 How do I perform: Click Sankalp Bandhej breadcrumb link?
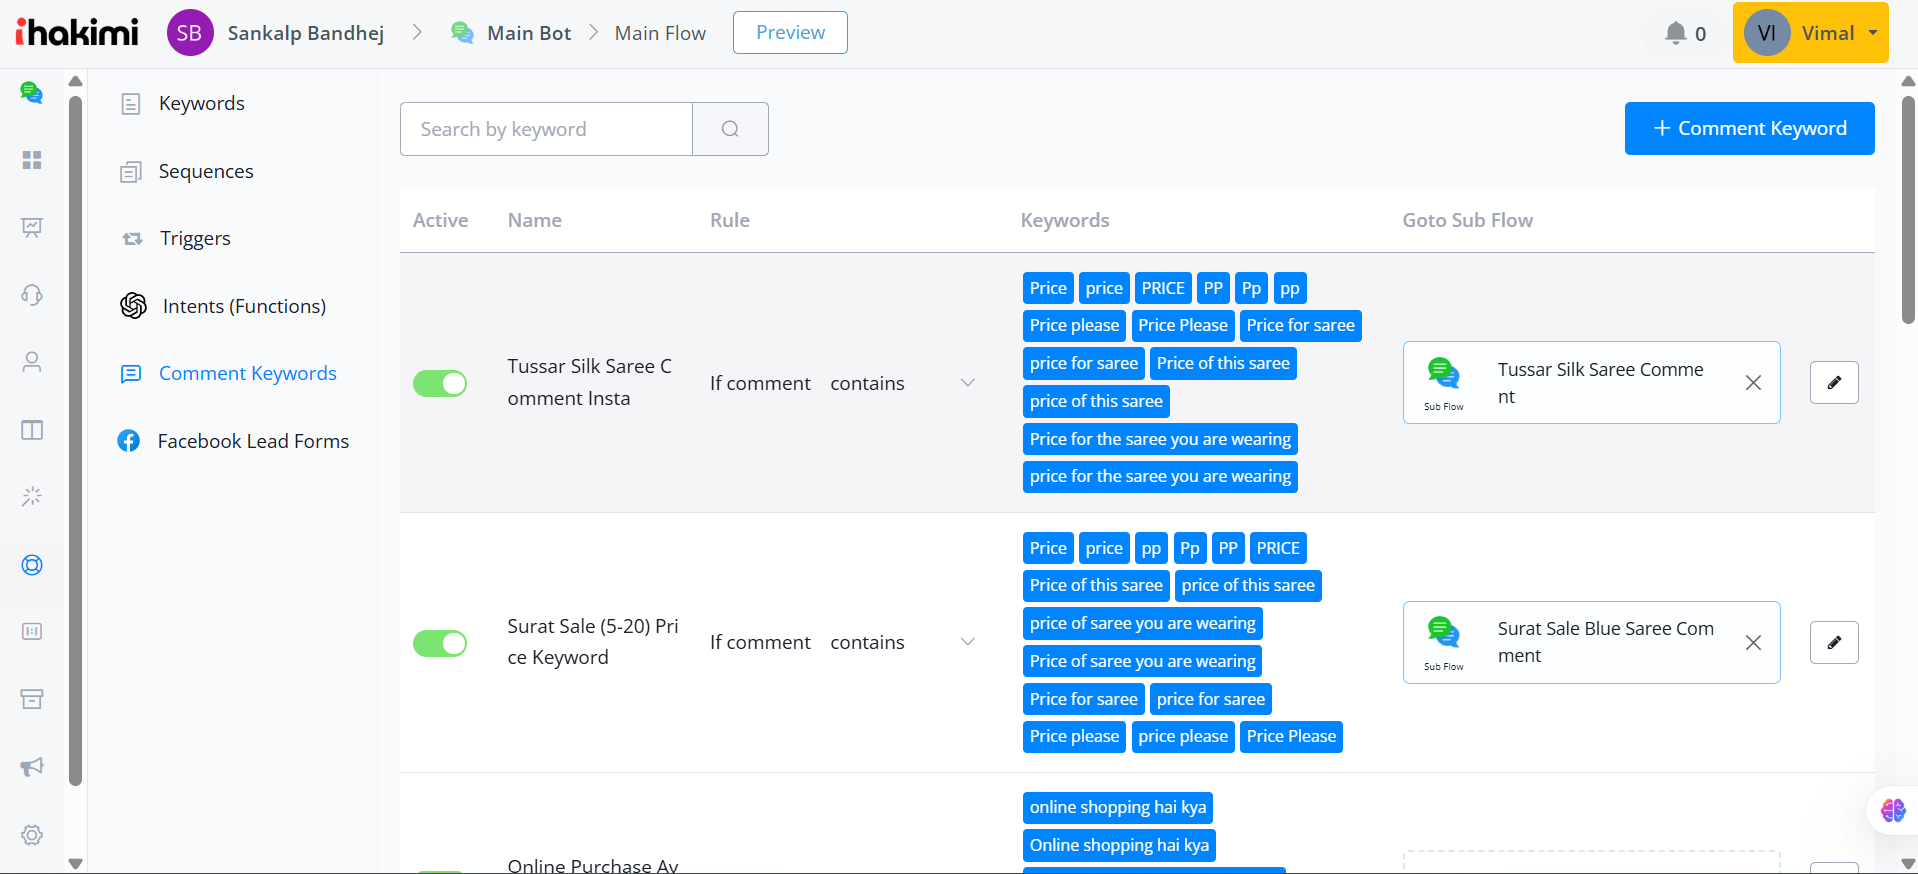306,33
